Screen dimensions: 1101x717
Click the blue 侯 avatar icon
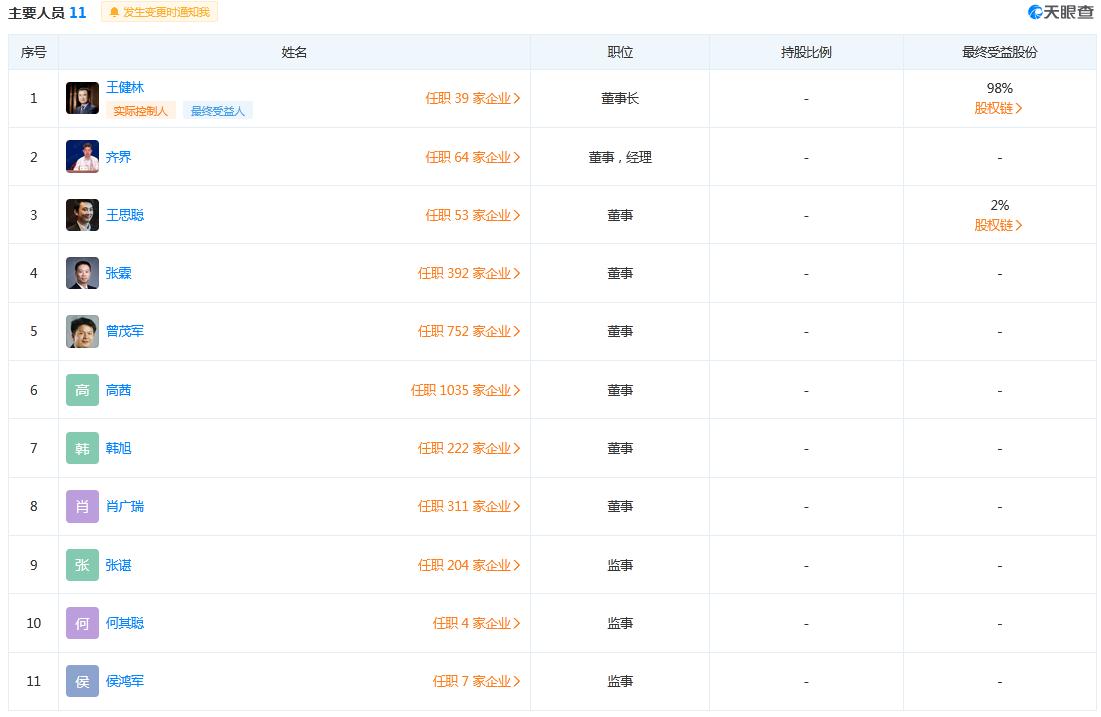point(82,681)
